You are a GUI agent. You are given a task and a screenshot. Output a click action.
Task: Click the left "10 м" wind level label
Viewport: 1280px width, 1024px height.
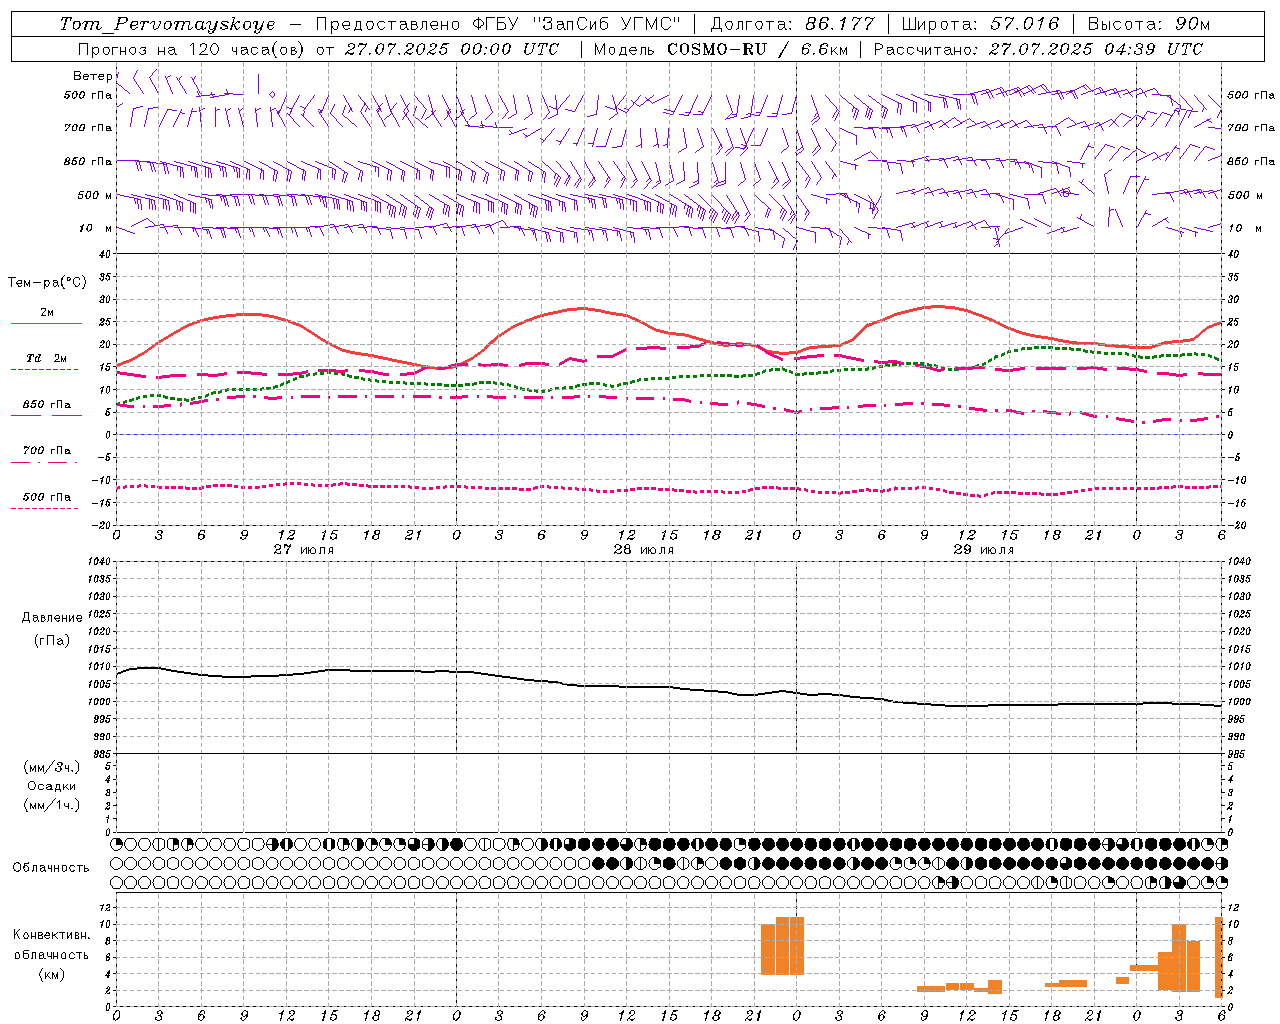click(x=95, y=228)
